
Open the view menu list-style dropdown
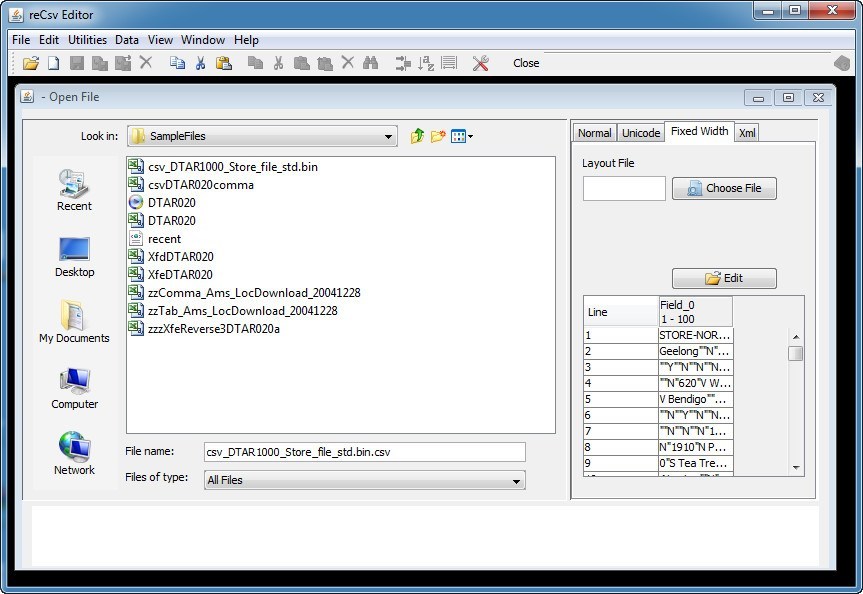pyautogui.click(x=462, y=136)
